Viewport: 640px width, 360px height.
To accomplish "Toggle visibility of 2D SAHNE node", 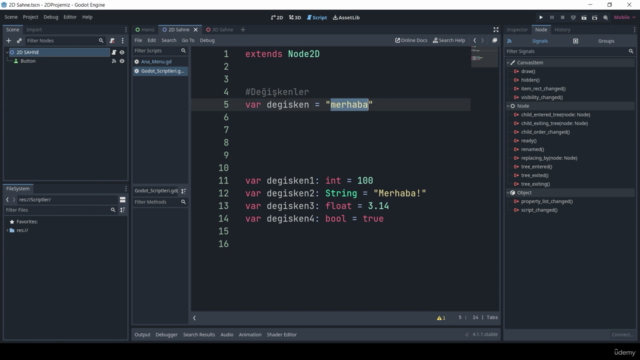I will click(122, 52).
